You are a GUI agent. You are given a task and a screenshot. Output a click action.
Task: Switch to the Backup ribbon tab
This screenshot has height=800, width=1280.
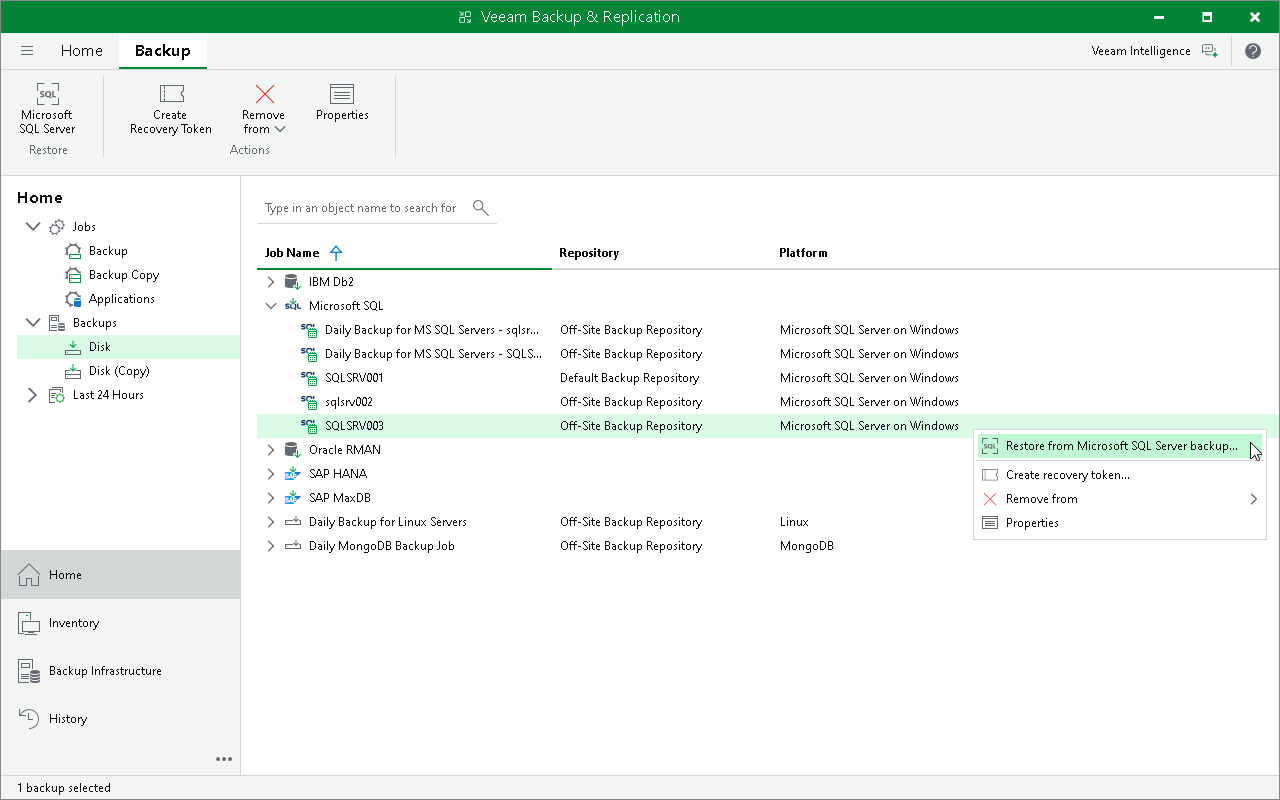pos(163,51)
